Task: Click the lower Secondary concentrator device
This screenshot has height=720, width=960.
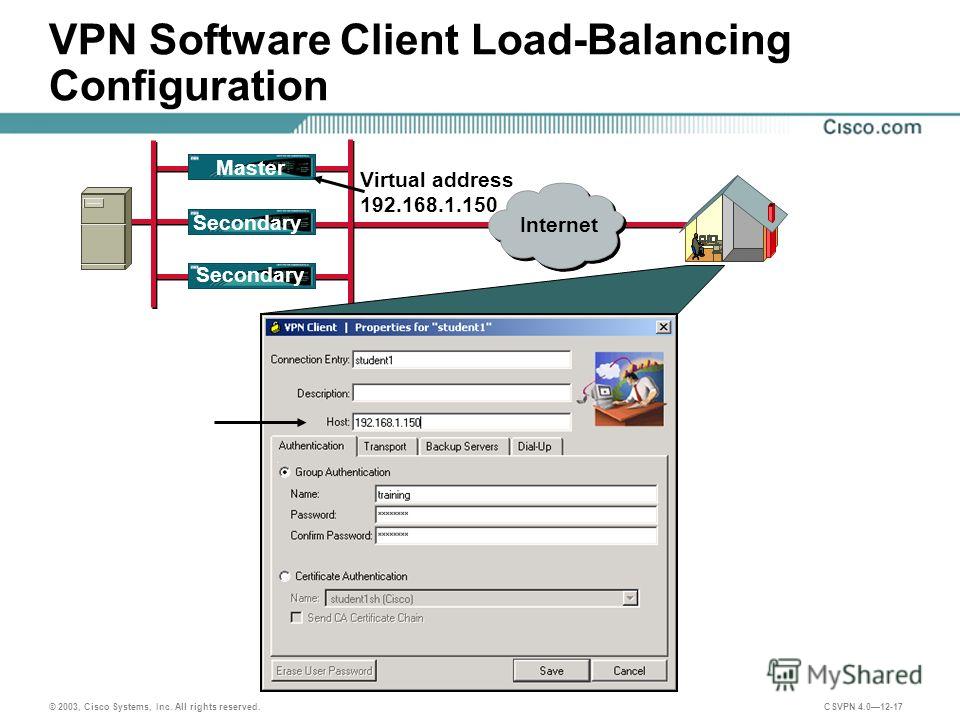Action: click(252, 276)
